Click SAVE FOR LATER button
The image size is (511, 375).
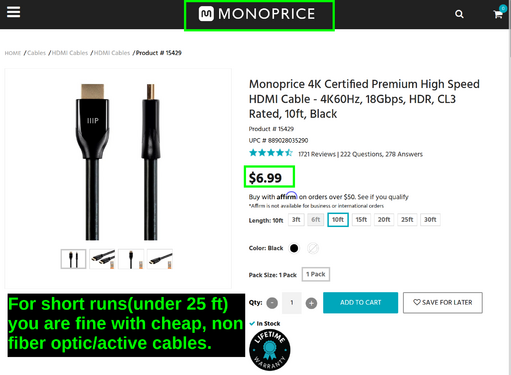443,303
